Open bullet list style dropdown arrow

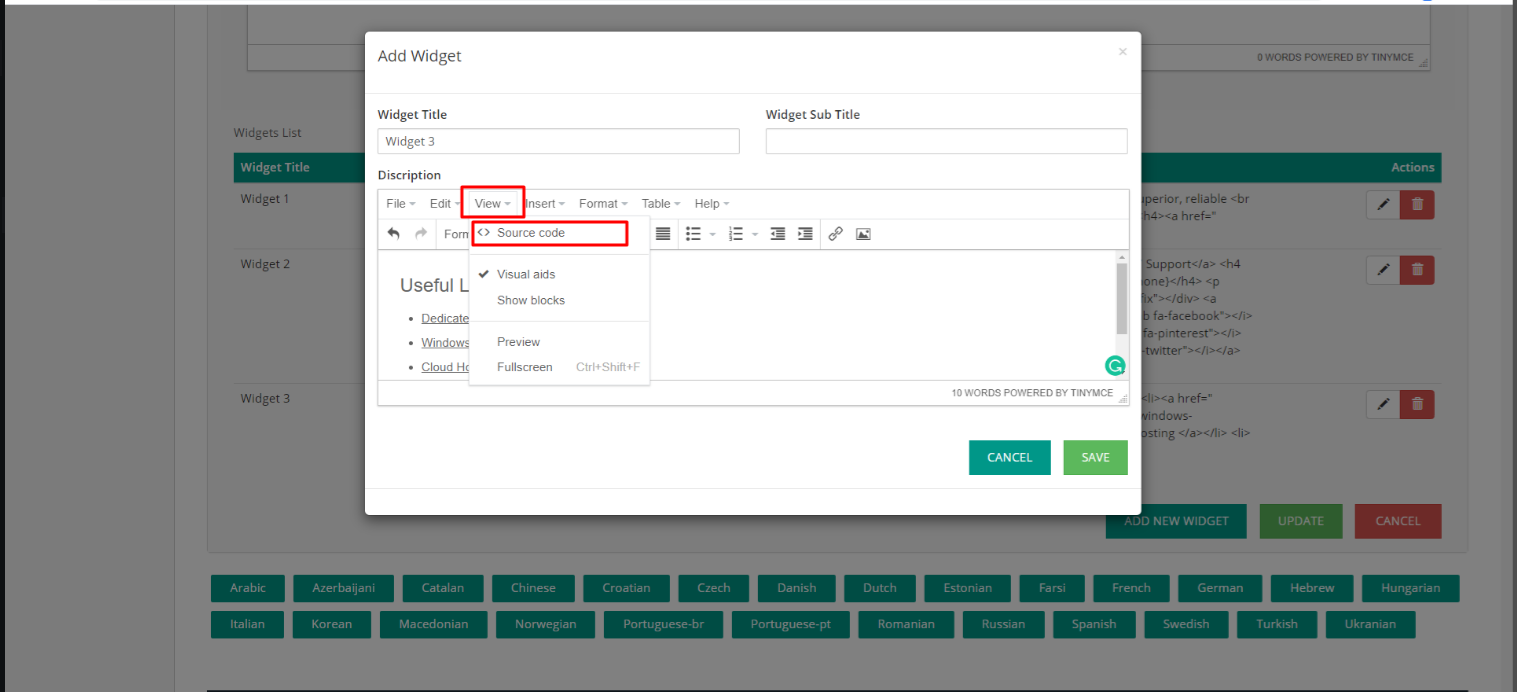pos(713,235)
